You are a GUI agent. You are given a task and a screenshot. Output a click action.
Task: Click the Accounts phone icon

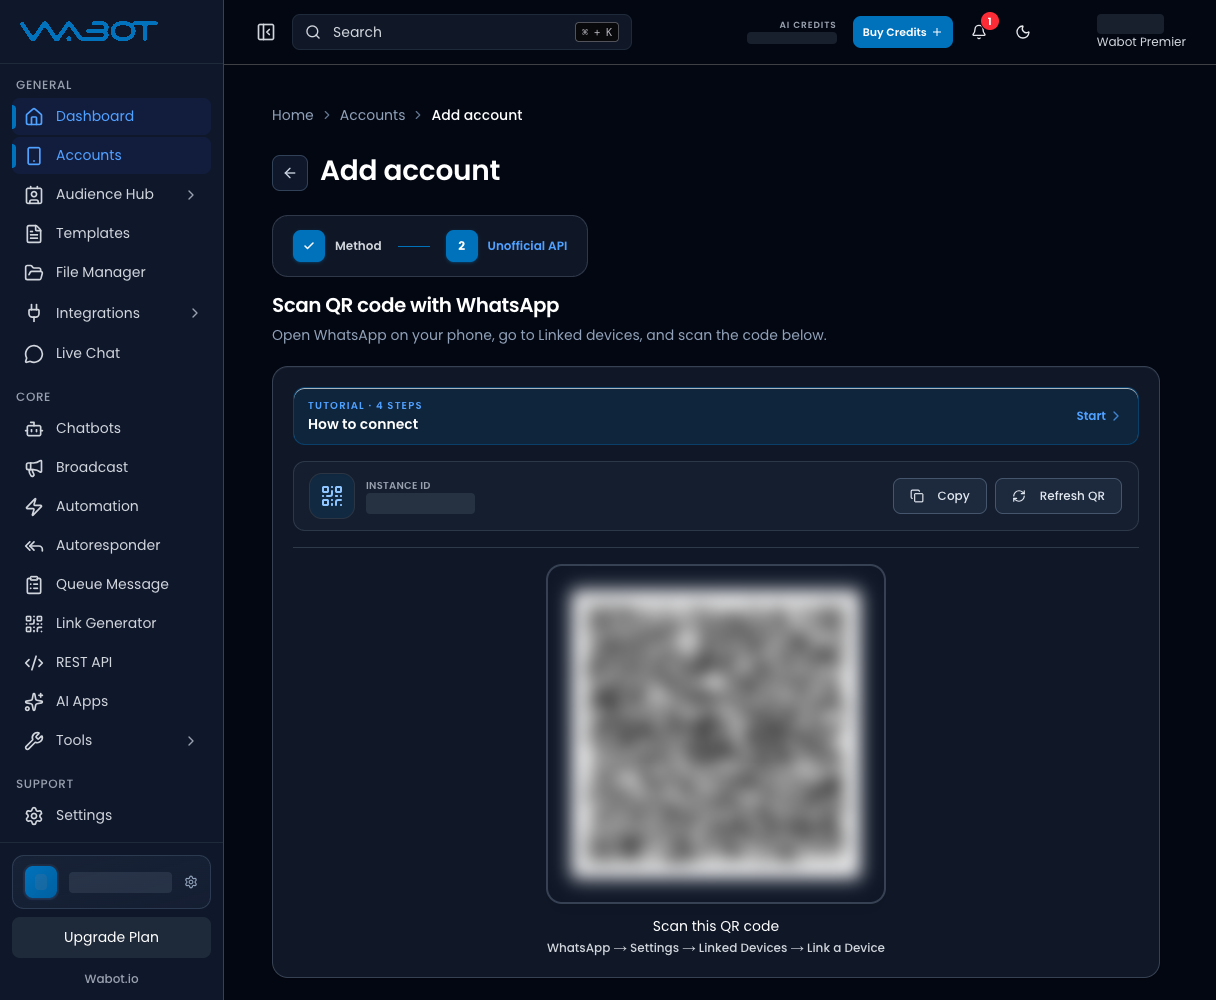pos(34,155)
